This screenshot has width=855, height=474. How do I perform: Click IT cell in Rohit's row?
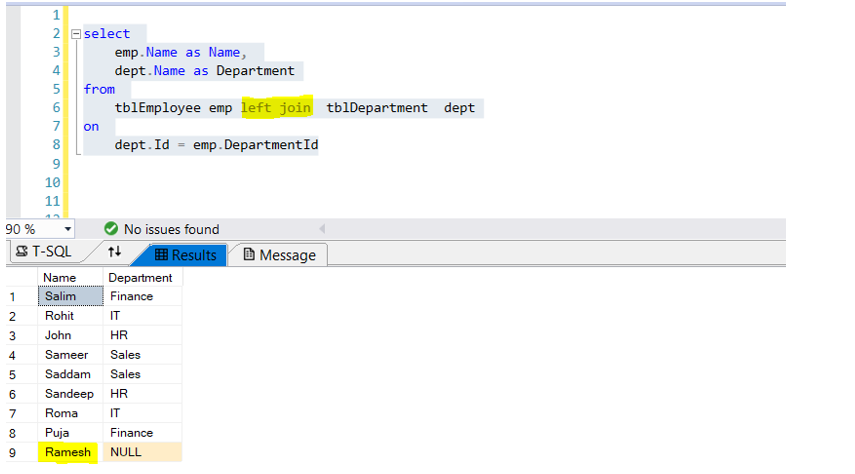142,316
